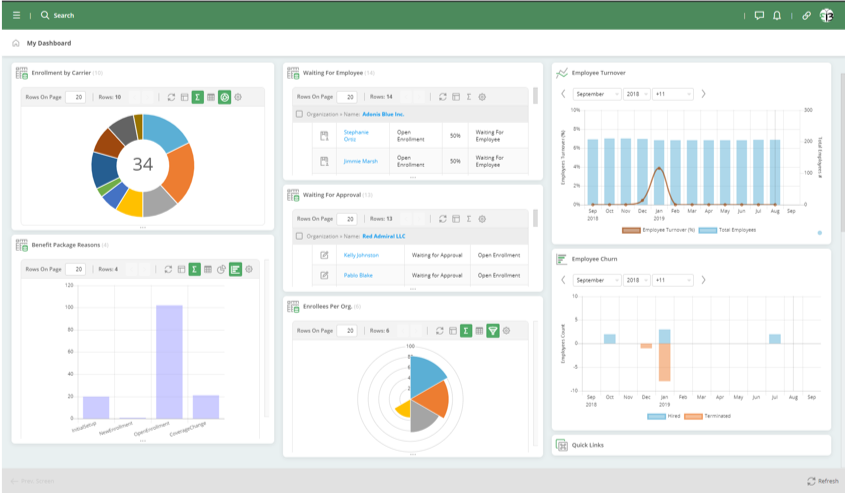Refresh the Enrollment by Carrier widget
This screenshot has height=493, width=845.
[x=171, y=97]
